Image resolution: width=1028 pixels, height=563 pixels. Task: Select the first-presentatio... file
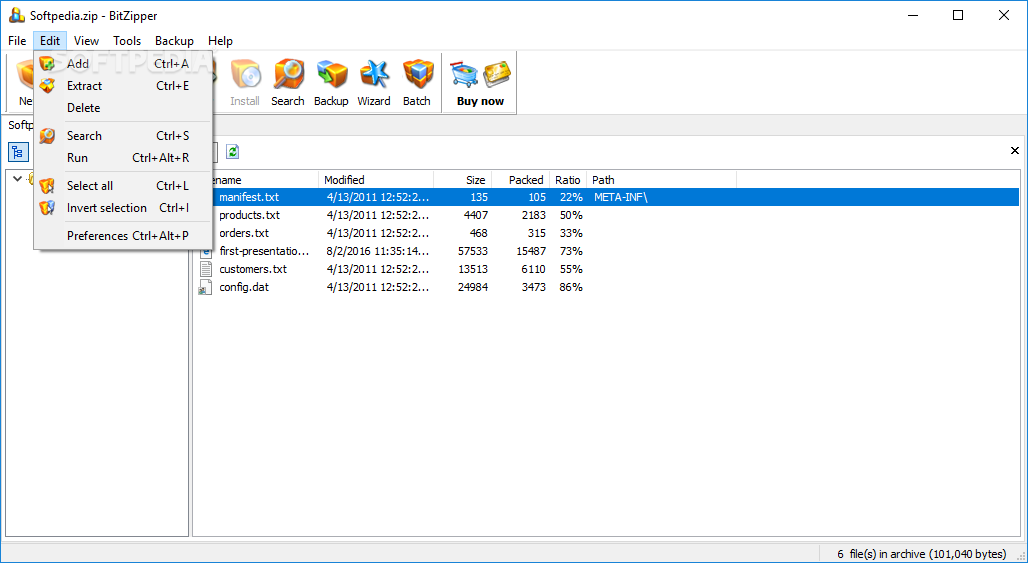pos(264,251)
